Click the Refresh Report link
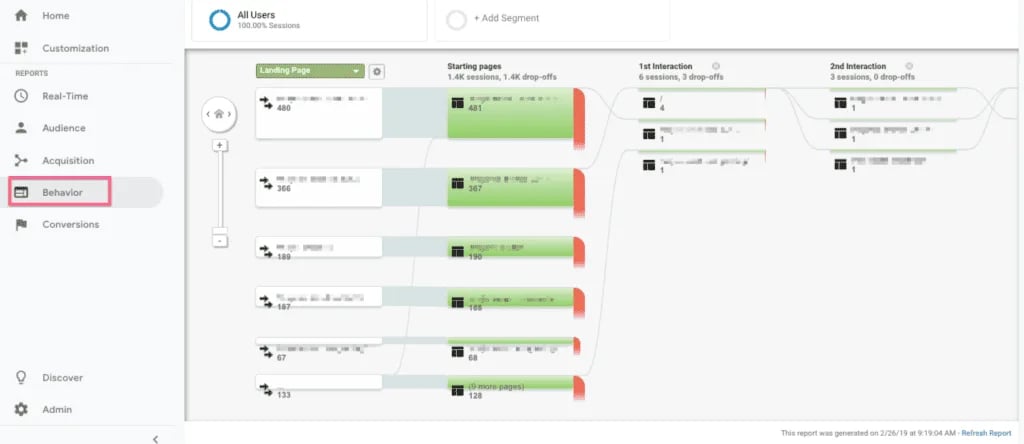 tap(986, 433)
